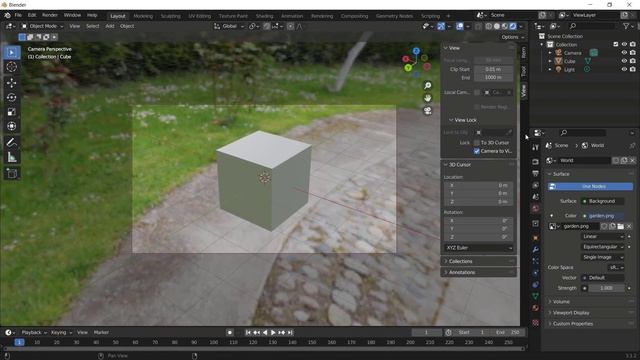
Task: Toggle Collection exclude checkbox in outliner
Action: coord(616,44)
